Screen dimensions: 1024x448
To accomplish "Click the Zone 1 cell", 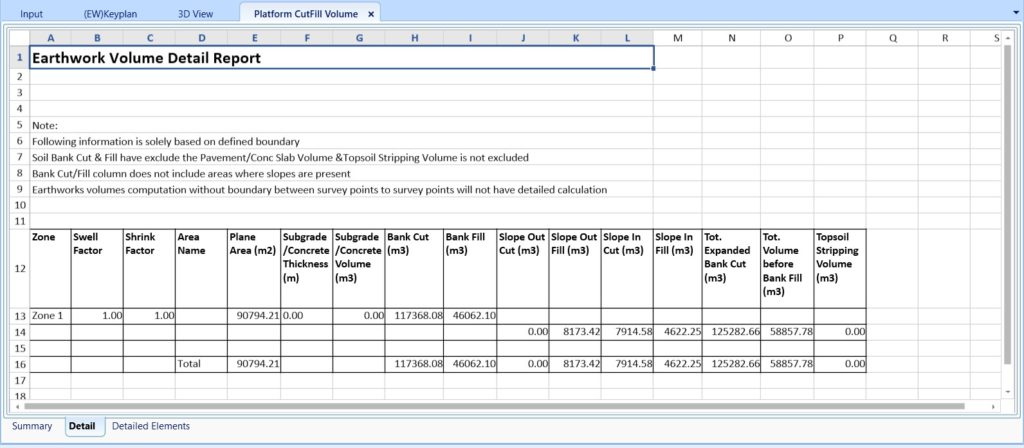I will coord(50,316).
